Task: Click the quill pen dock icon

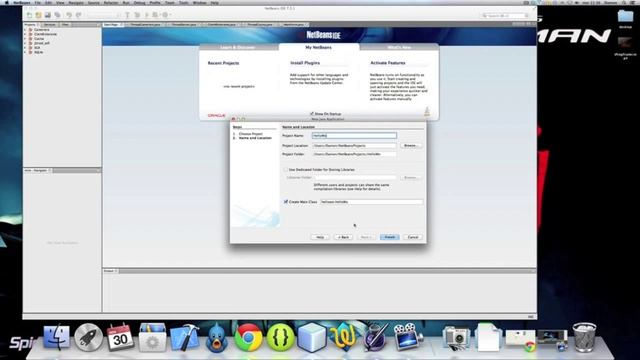Action: 375,337
